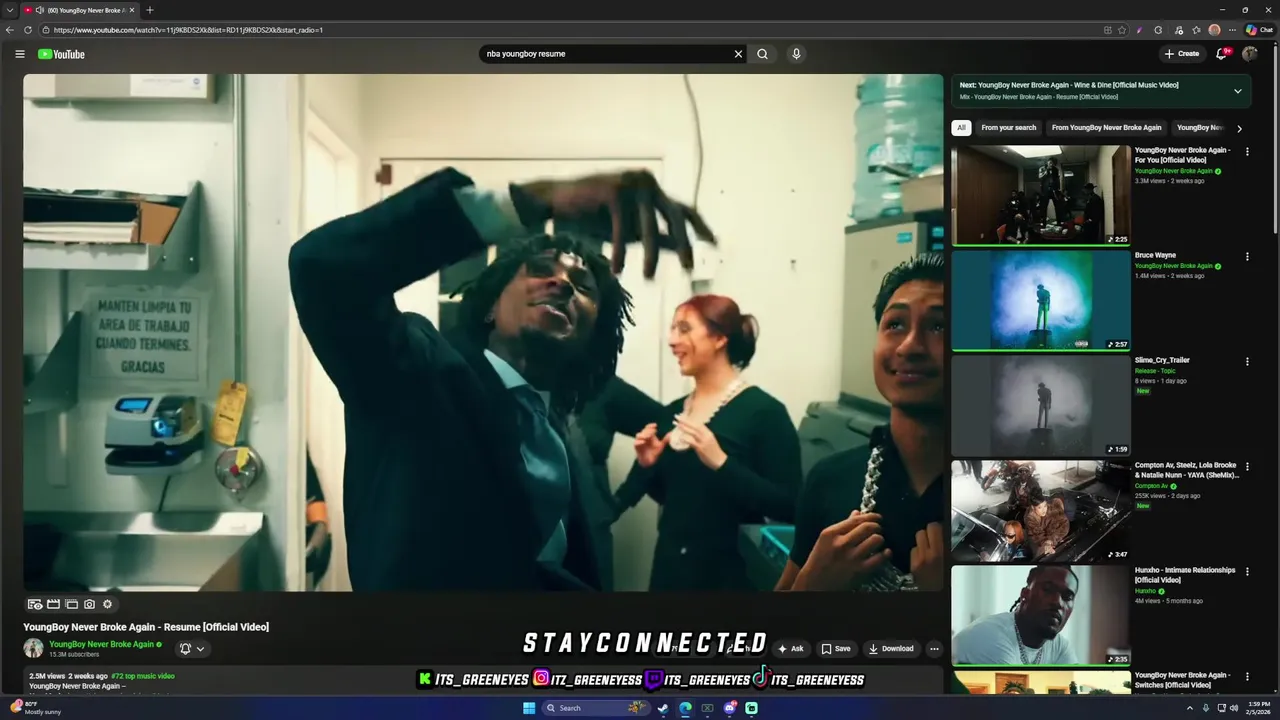Open the #72 top music video link
This screenshot has height=720, width=1280.
pyautogui.click(x=143, y=676)
